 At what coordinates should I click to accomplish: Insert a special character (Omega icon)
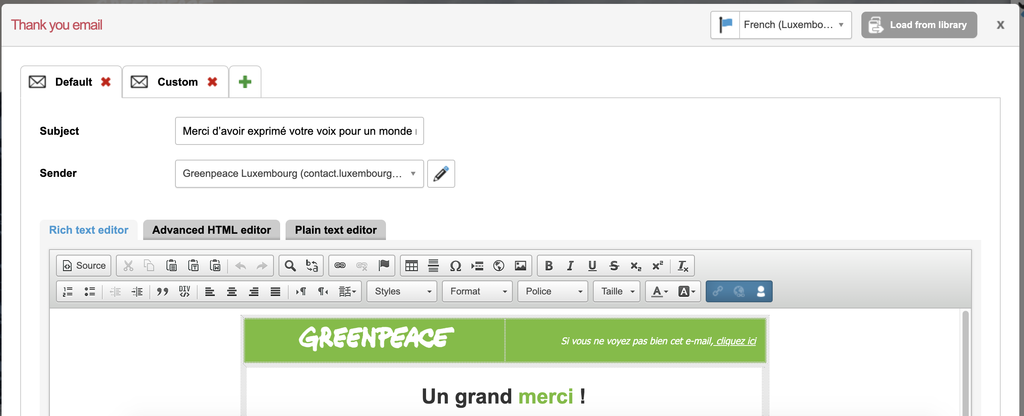point(456,266)
